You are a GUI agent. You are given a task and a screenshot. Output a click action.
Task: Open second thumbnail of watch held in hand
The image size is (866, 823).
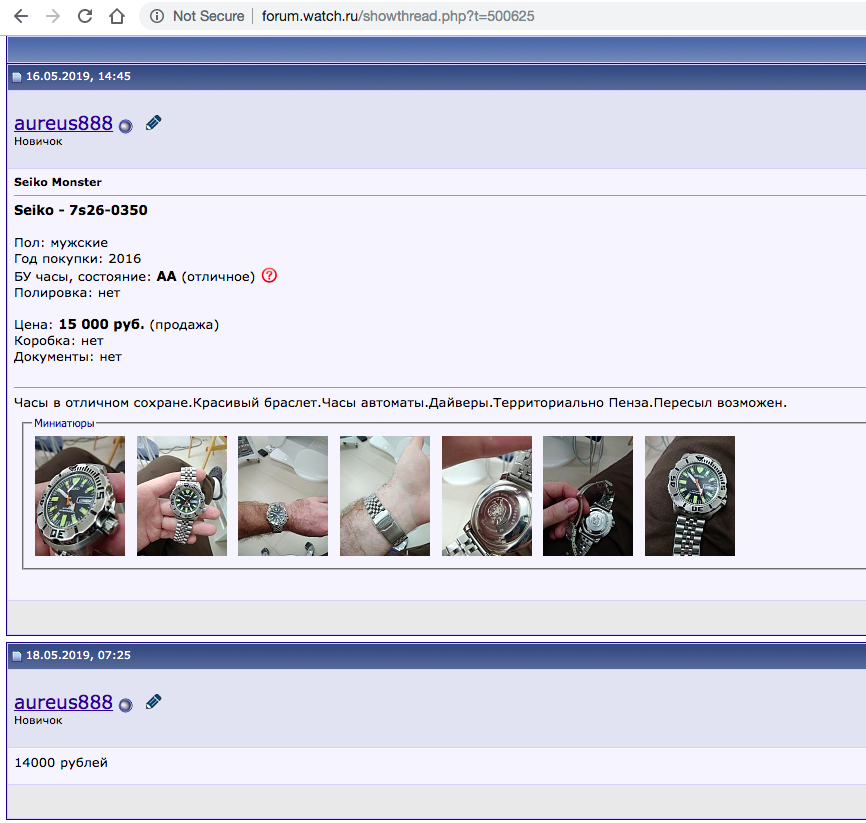tap(182, 496)
